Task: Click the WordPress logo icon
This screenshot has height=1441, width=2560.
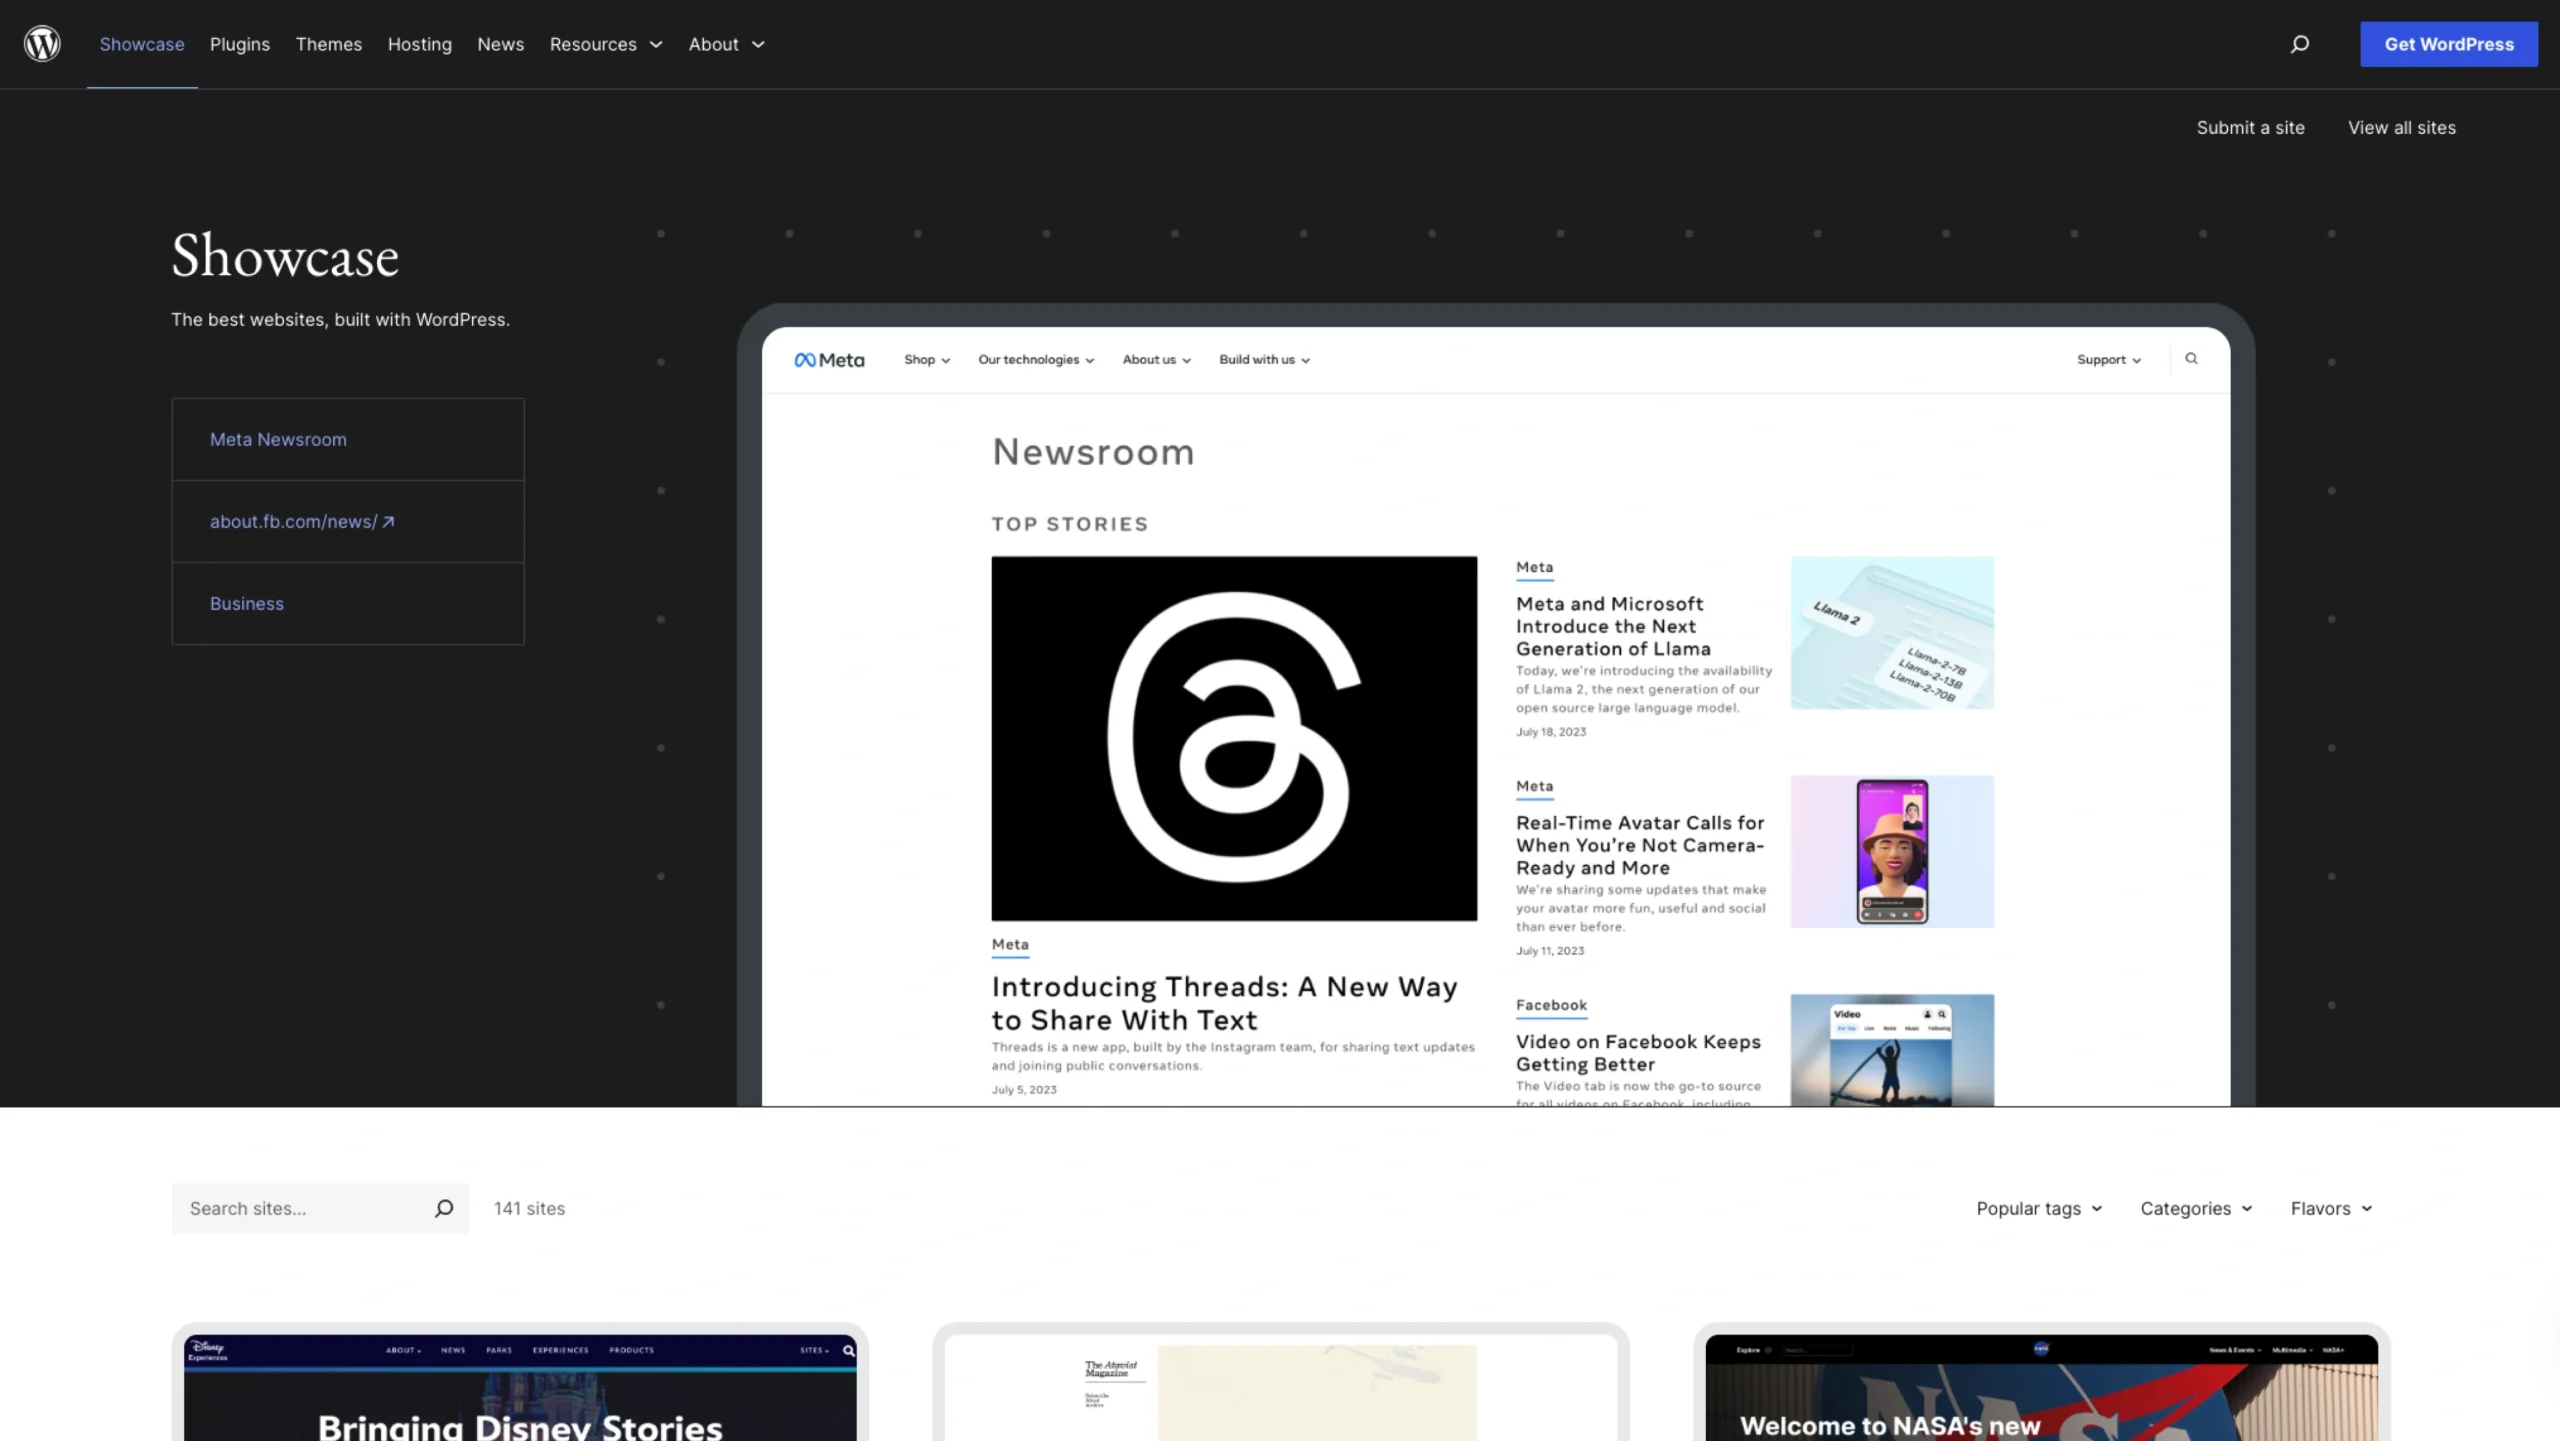Action: [42, 44]
